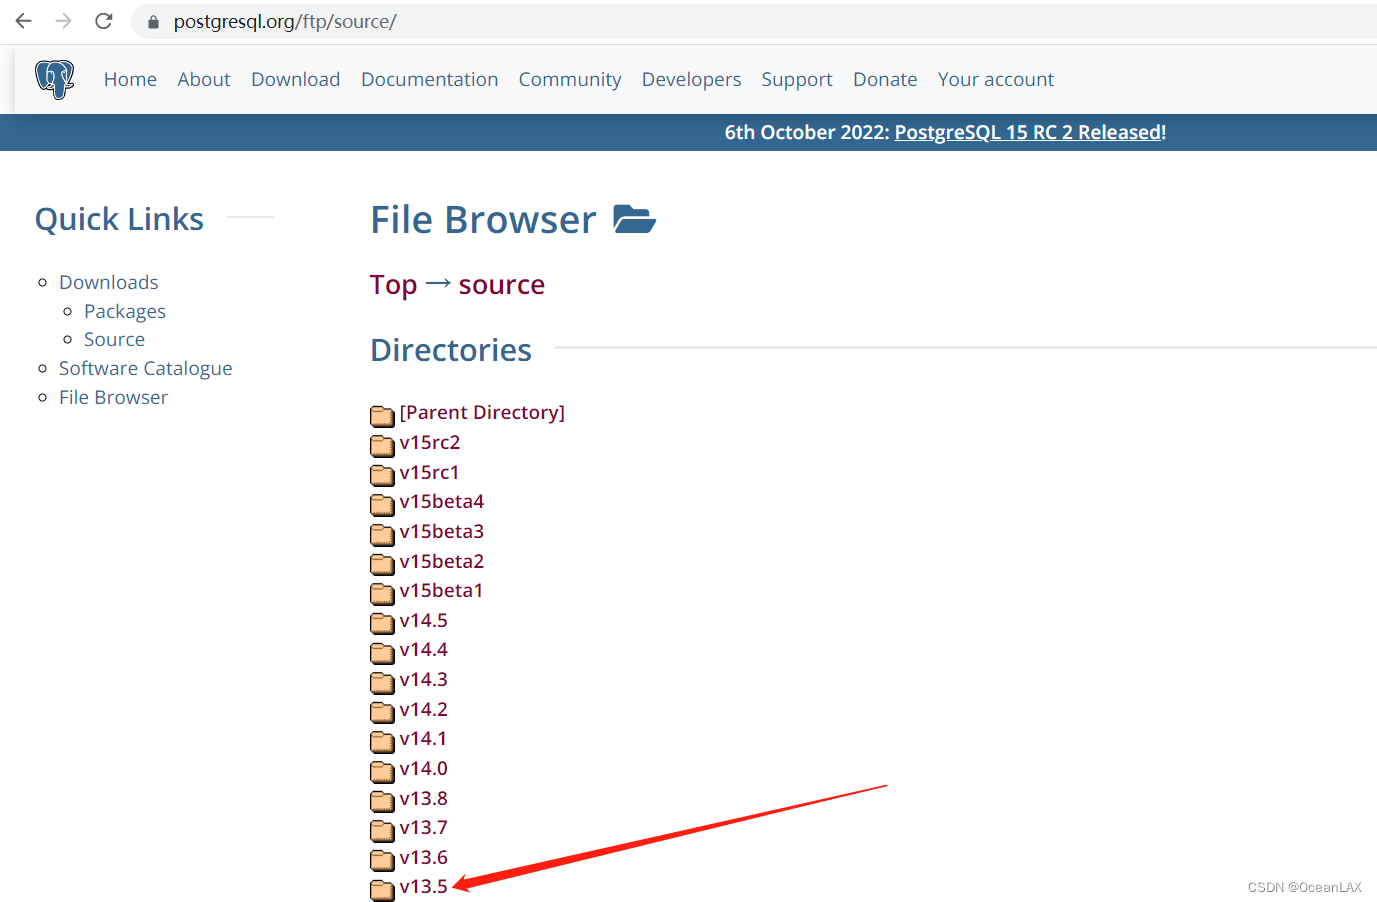
Task: Click Software Catalogue quick link
Action: (146, 368)
